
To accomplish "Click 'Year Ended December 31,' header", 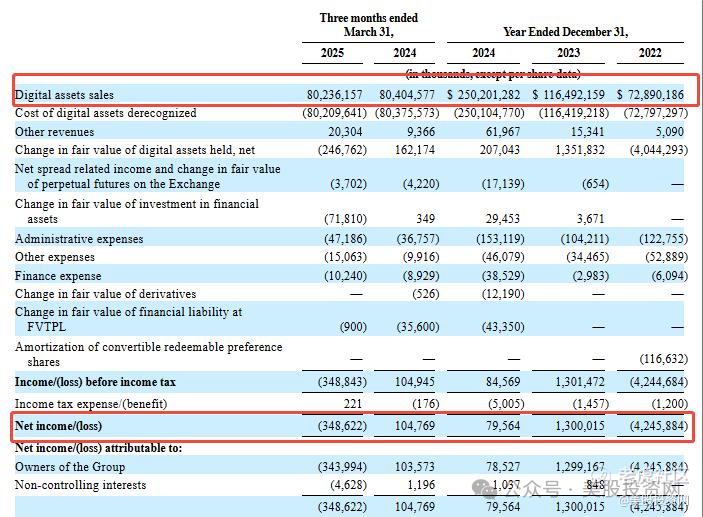I will point(566,32).
